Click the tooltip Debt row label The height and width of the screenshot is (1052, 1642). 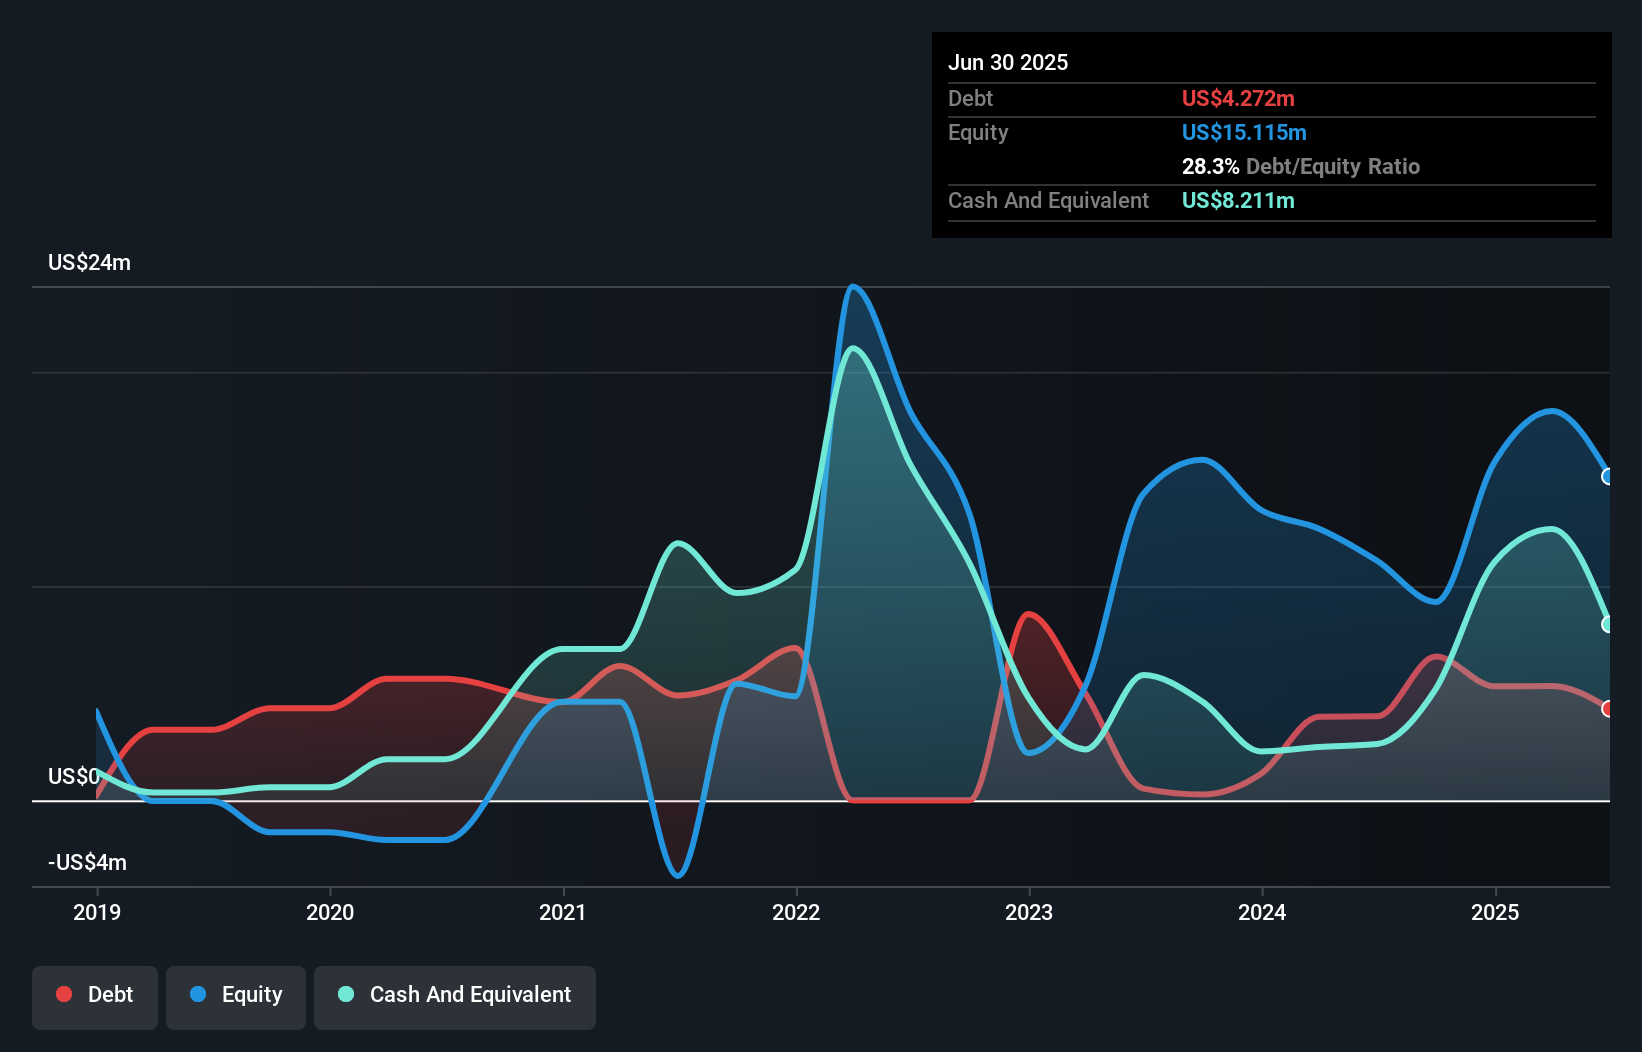[970, 99]
